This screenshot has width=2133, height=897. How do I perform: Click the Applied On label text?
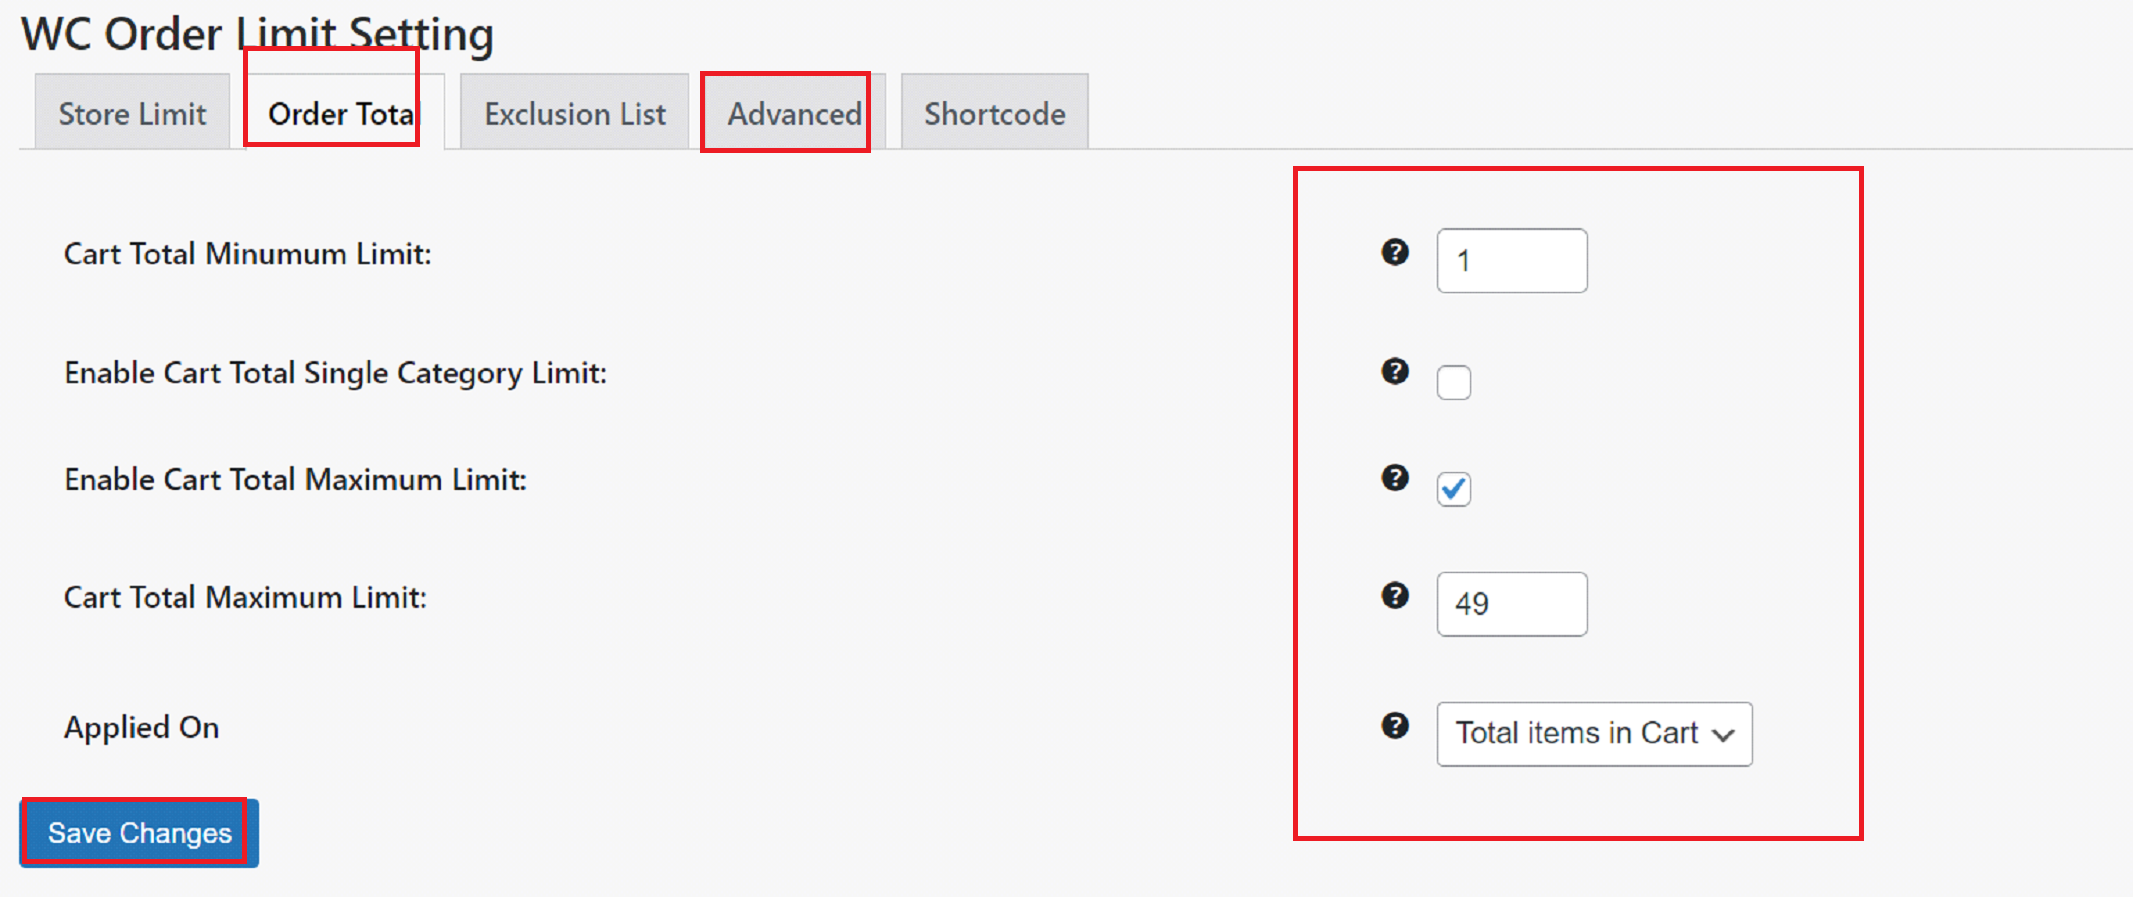coord(142,727)
